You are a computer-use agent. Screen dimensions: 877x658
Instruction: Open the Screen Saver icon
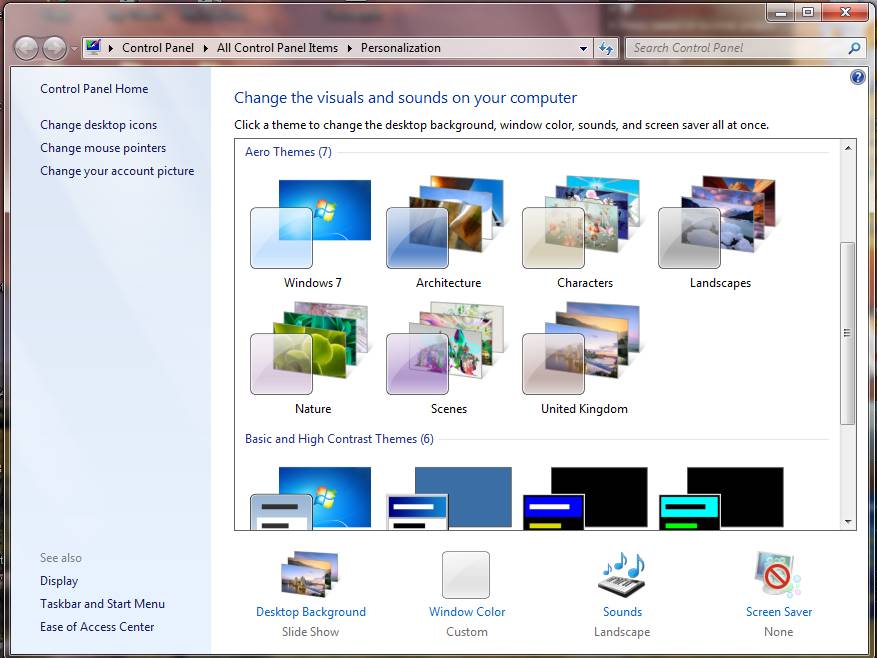click(x=777, y=575)
